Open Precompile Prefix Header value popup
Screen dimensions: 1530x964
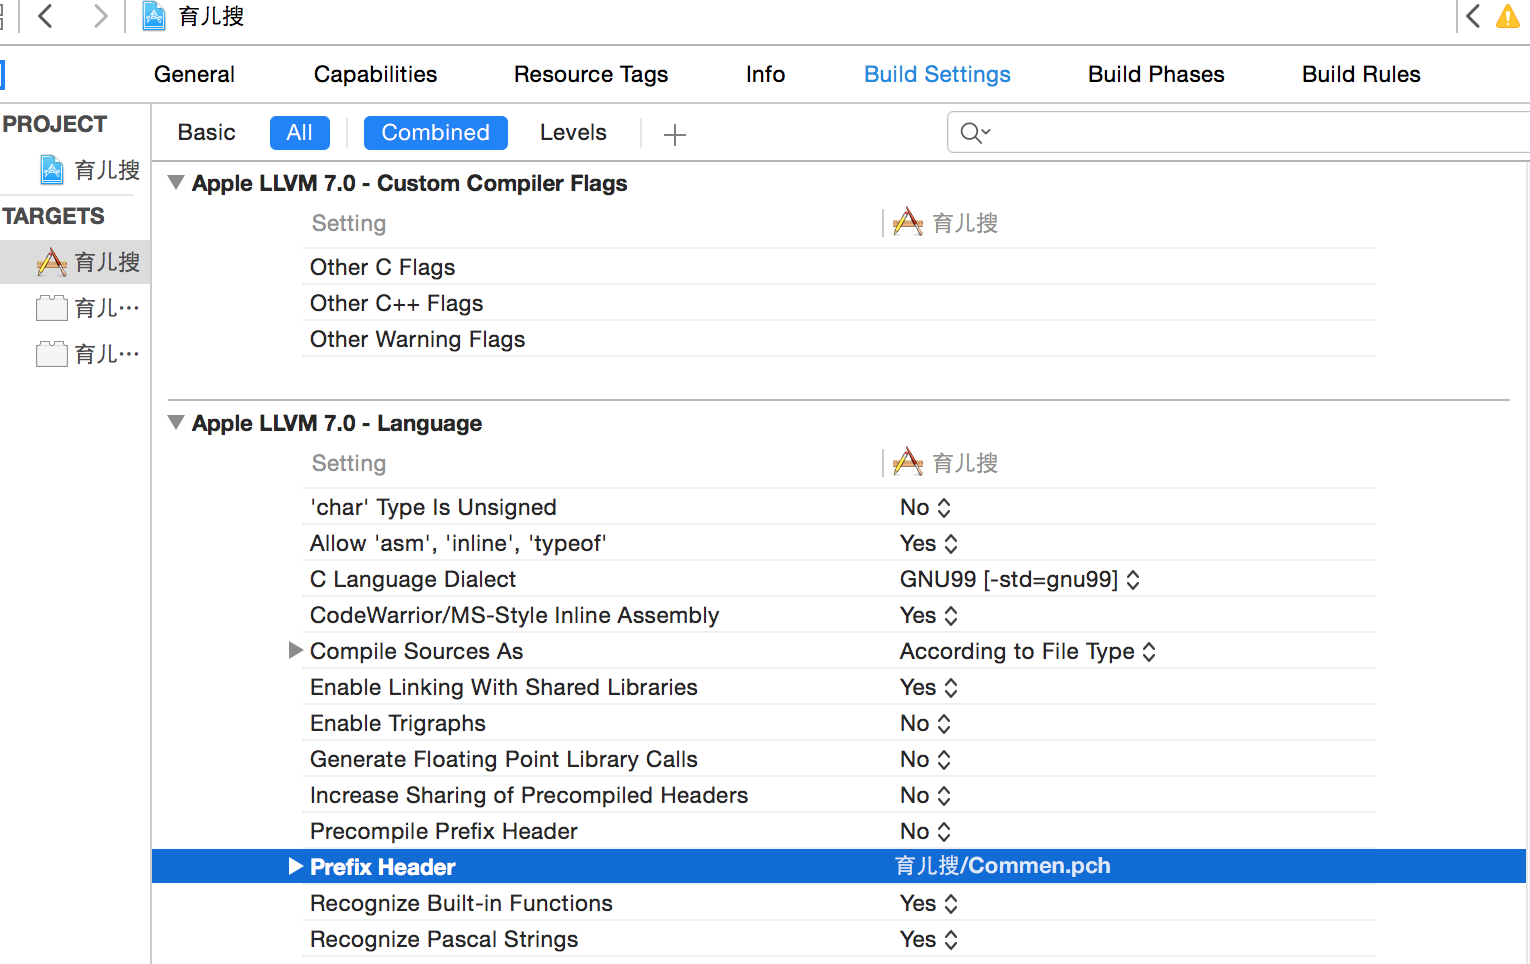pos(925,831)
